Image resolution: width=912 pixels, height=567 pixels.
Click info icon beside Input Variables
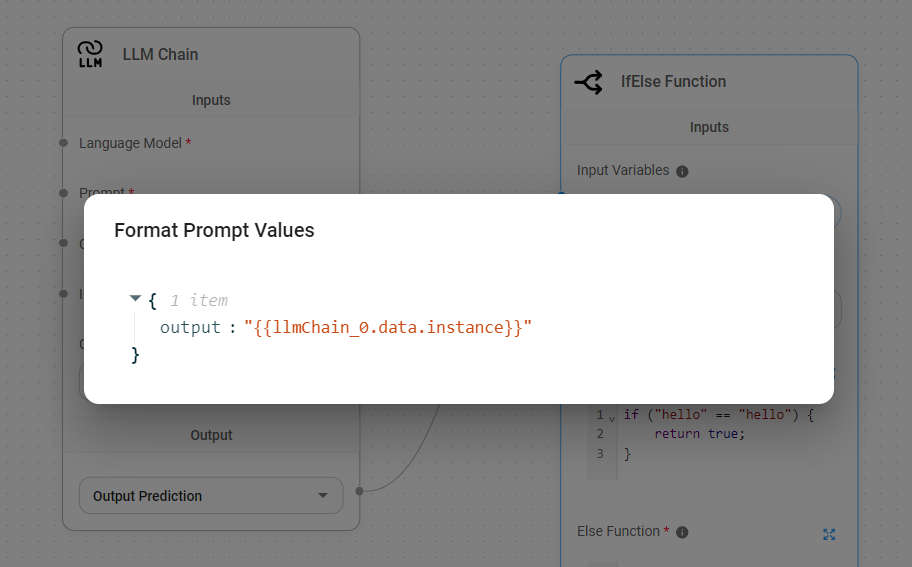(x=682, y=171)
